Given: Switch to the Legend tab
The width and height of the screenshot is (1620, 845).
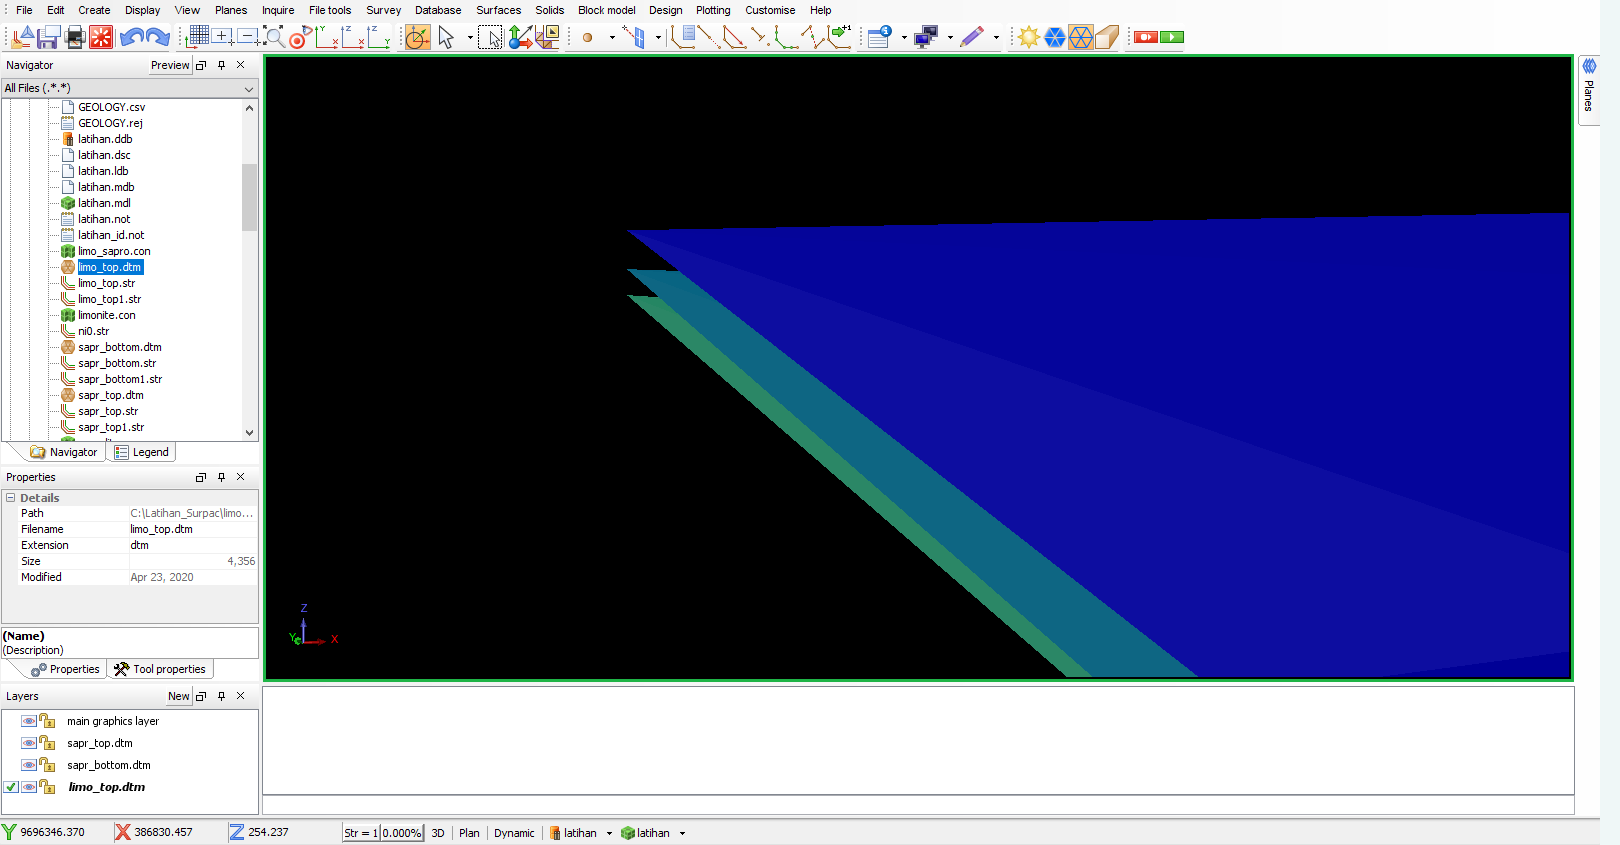Looking at the screenshot, I should pyautogui.click(x=142, y=452).
